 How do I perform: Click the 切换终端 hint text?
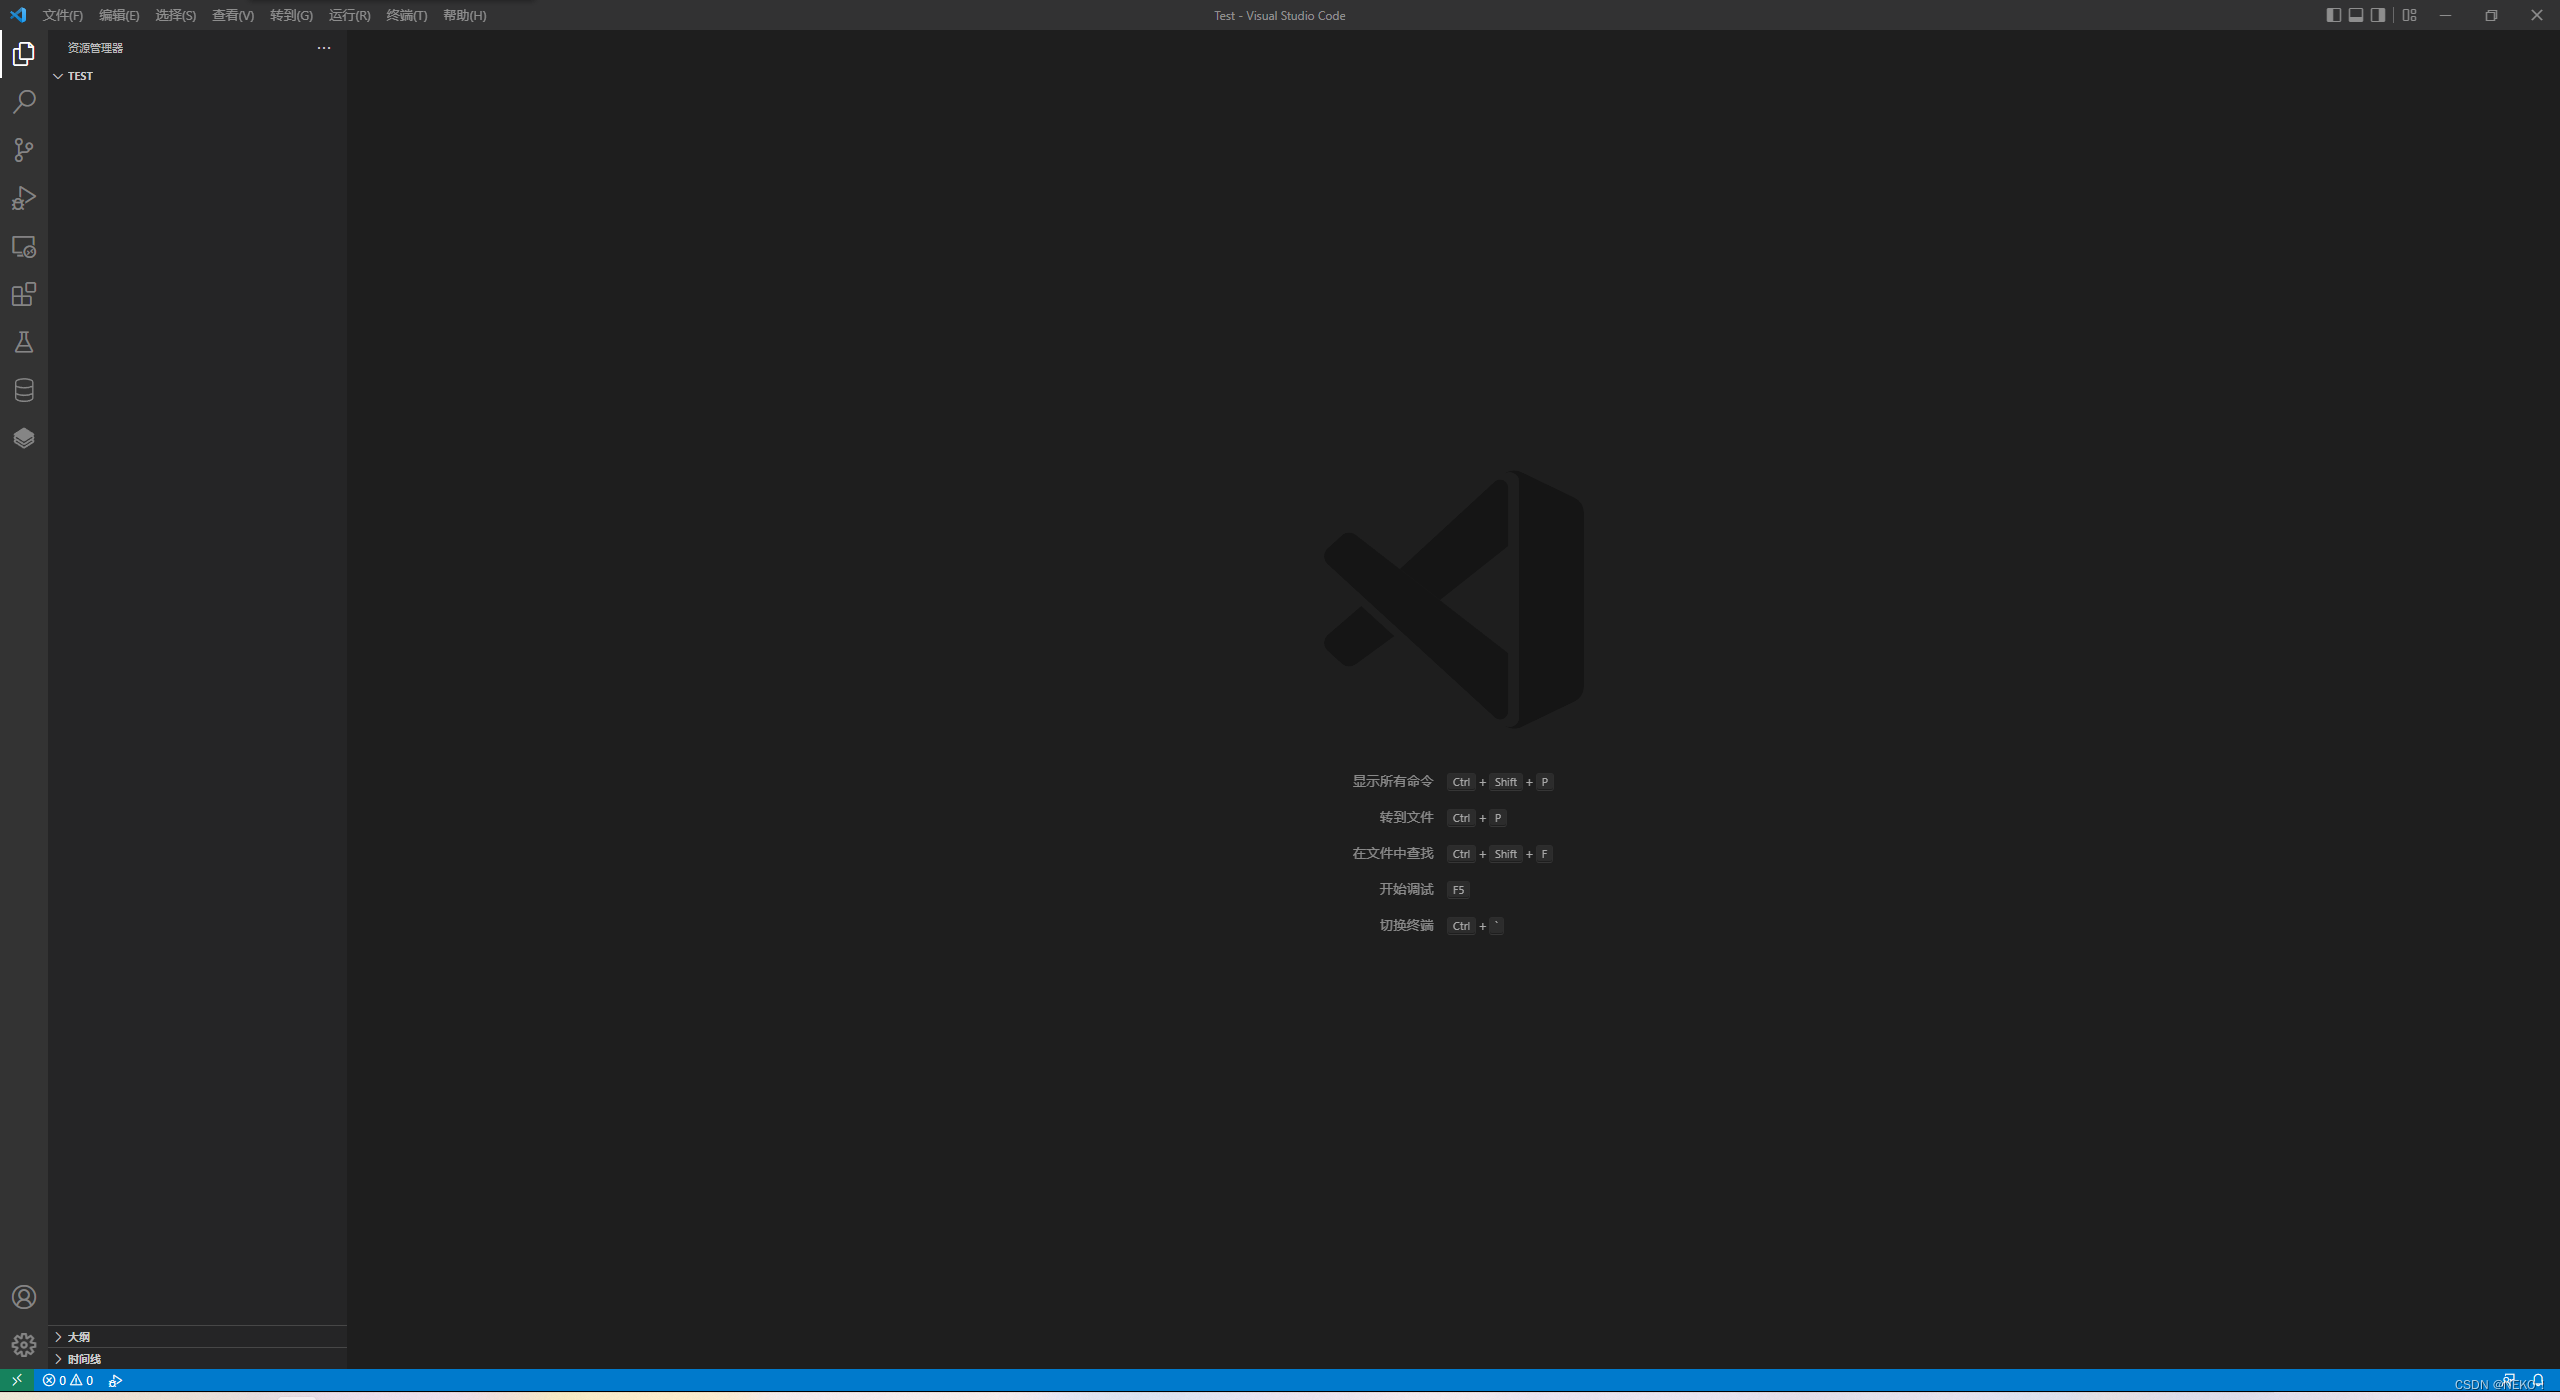coord(1406,925)
